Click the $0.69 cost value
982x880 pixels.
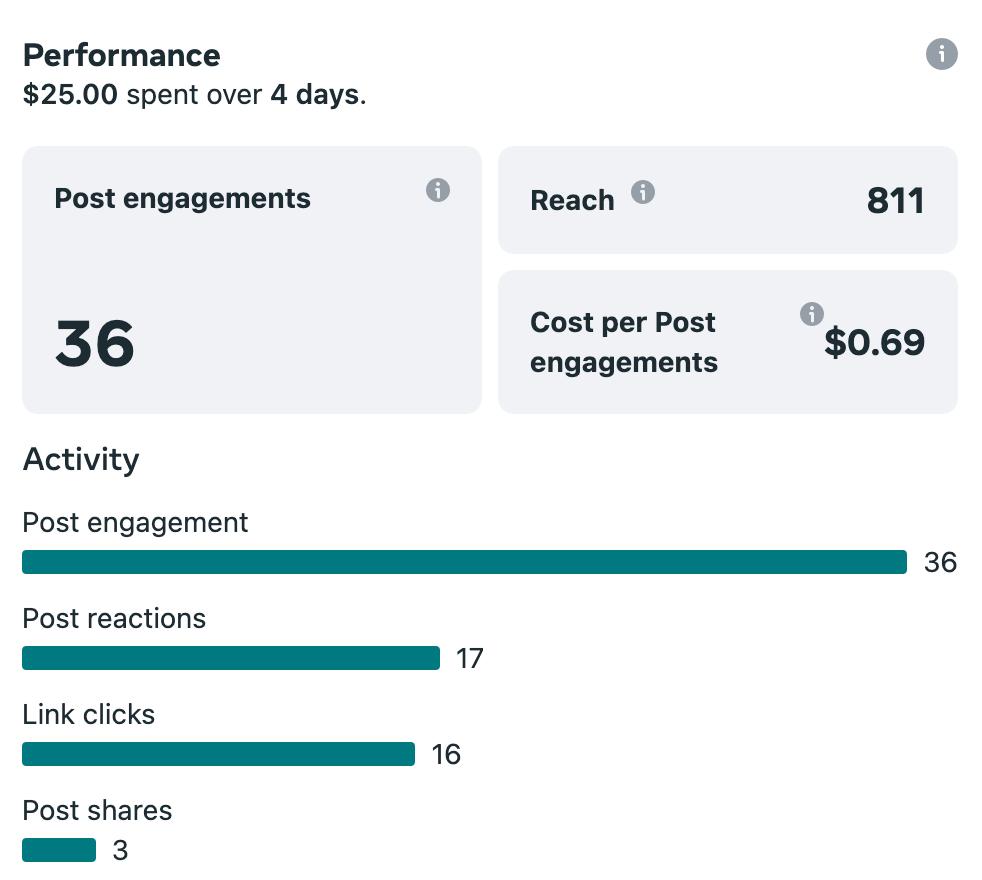[875, 343]
